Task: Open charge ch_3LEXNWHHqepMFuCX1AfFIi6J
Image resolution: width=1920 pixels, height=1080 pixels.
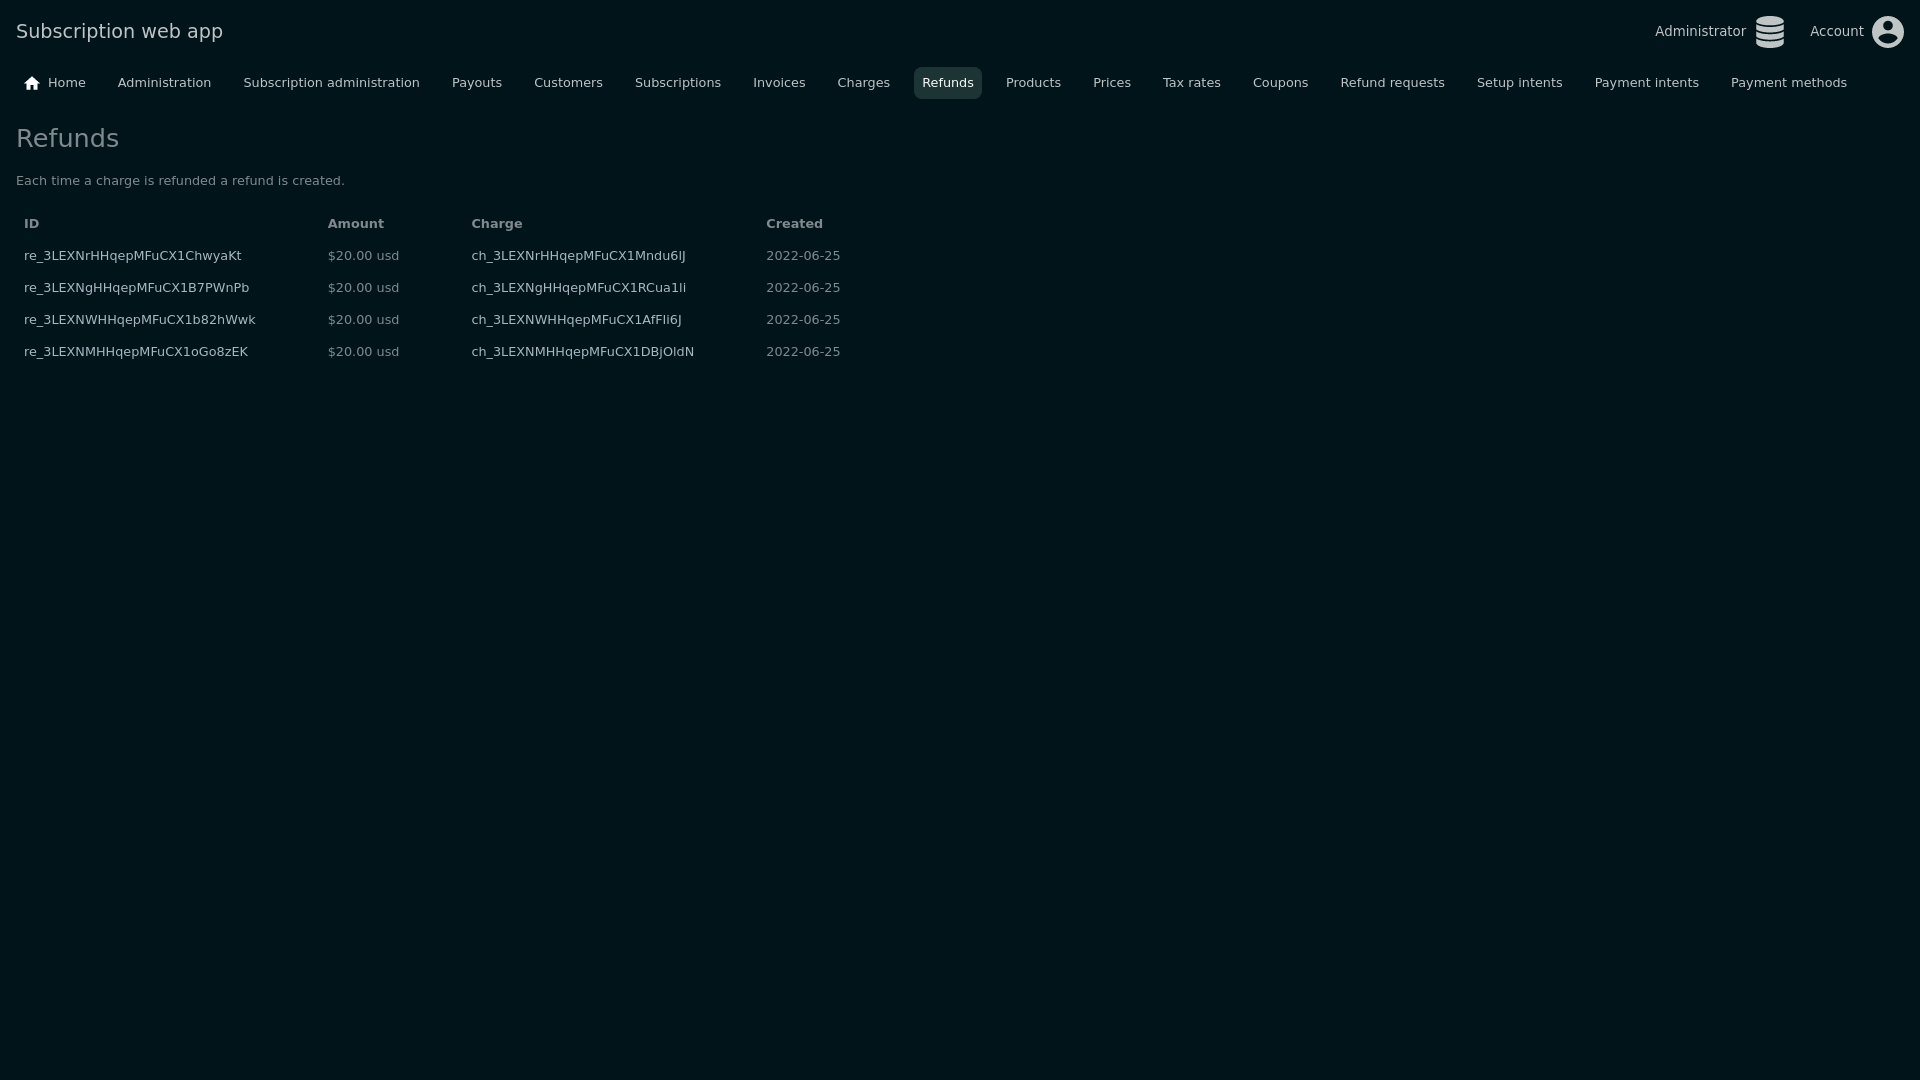Action: tap(576, 320)
